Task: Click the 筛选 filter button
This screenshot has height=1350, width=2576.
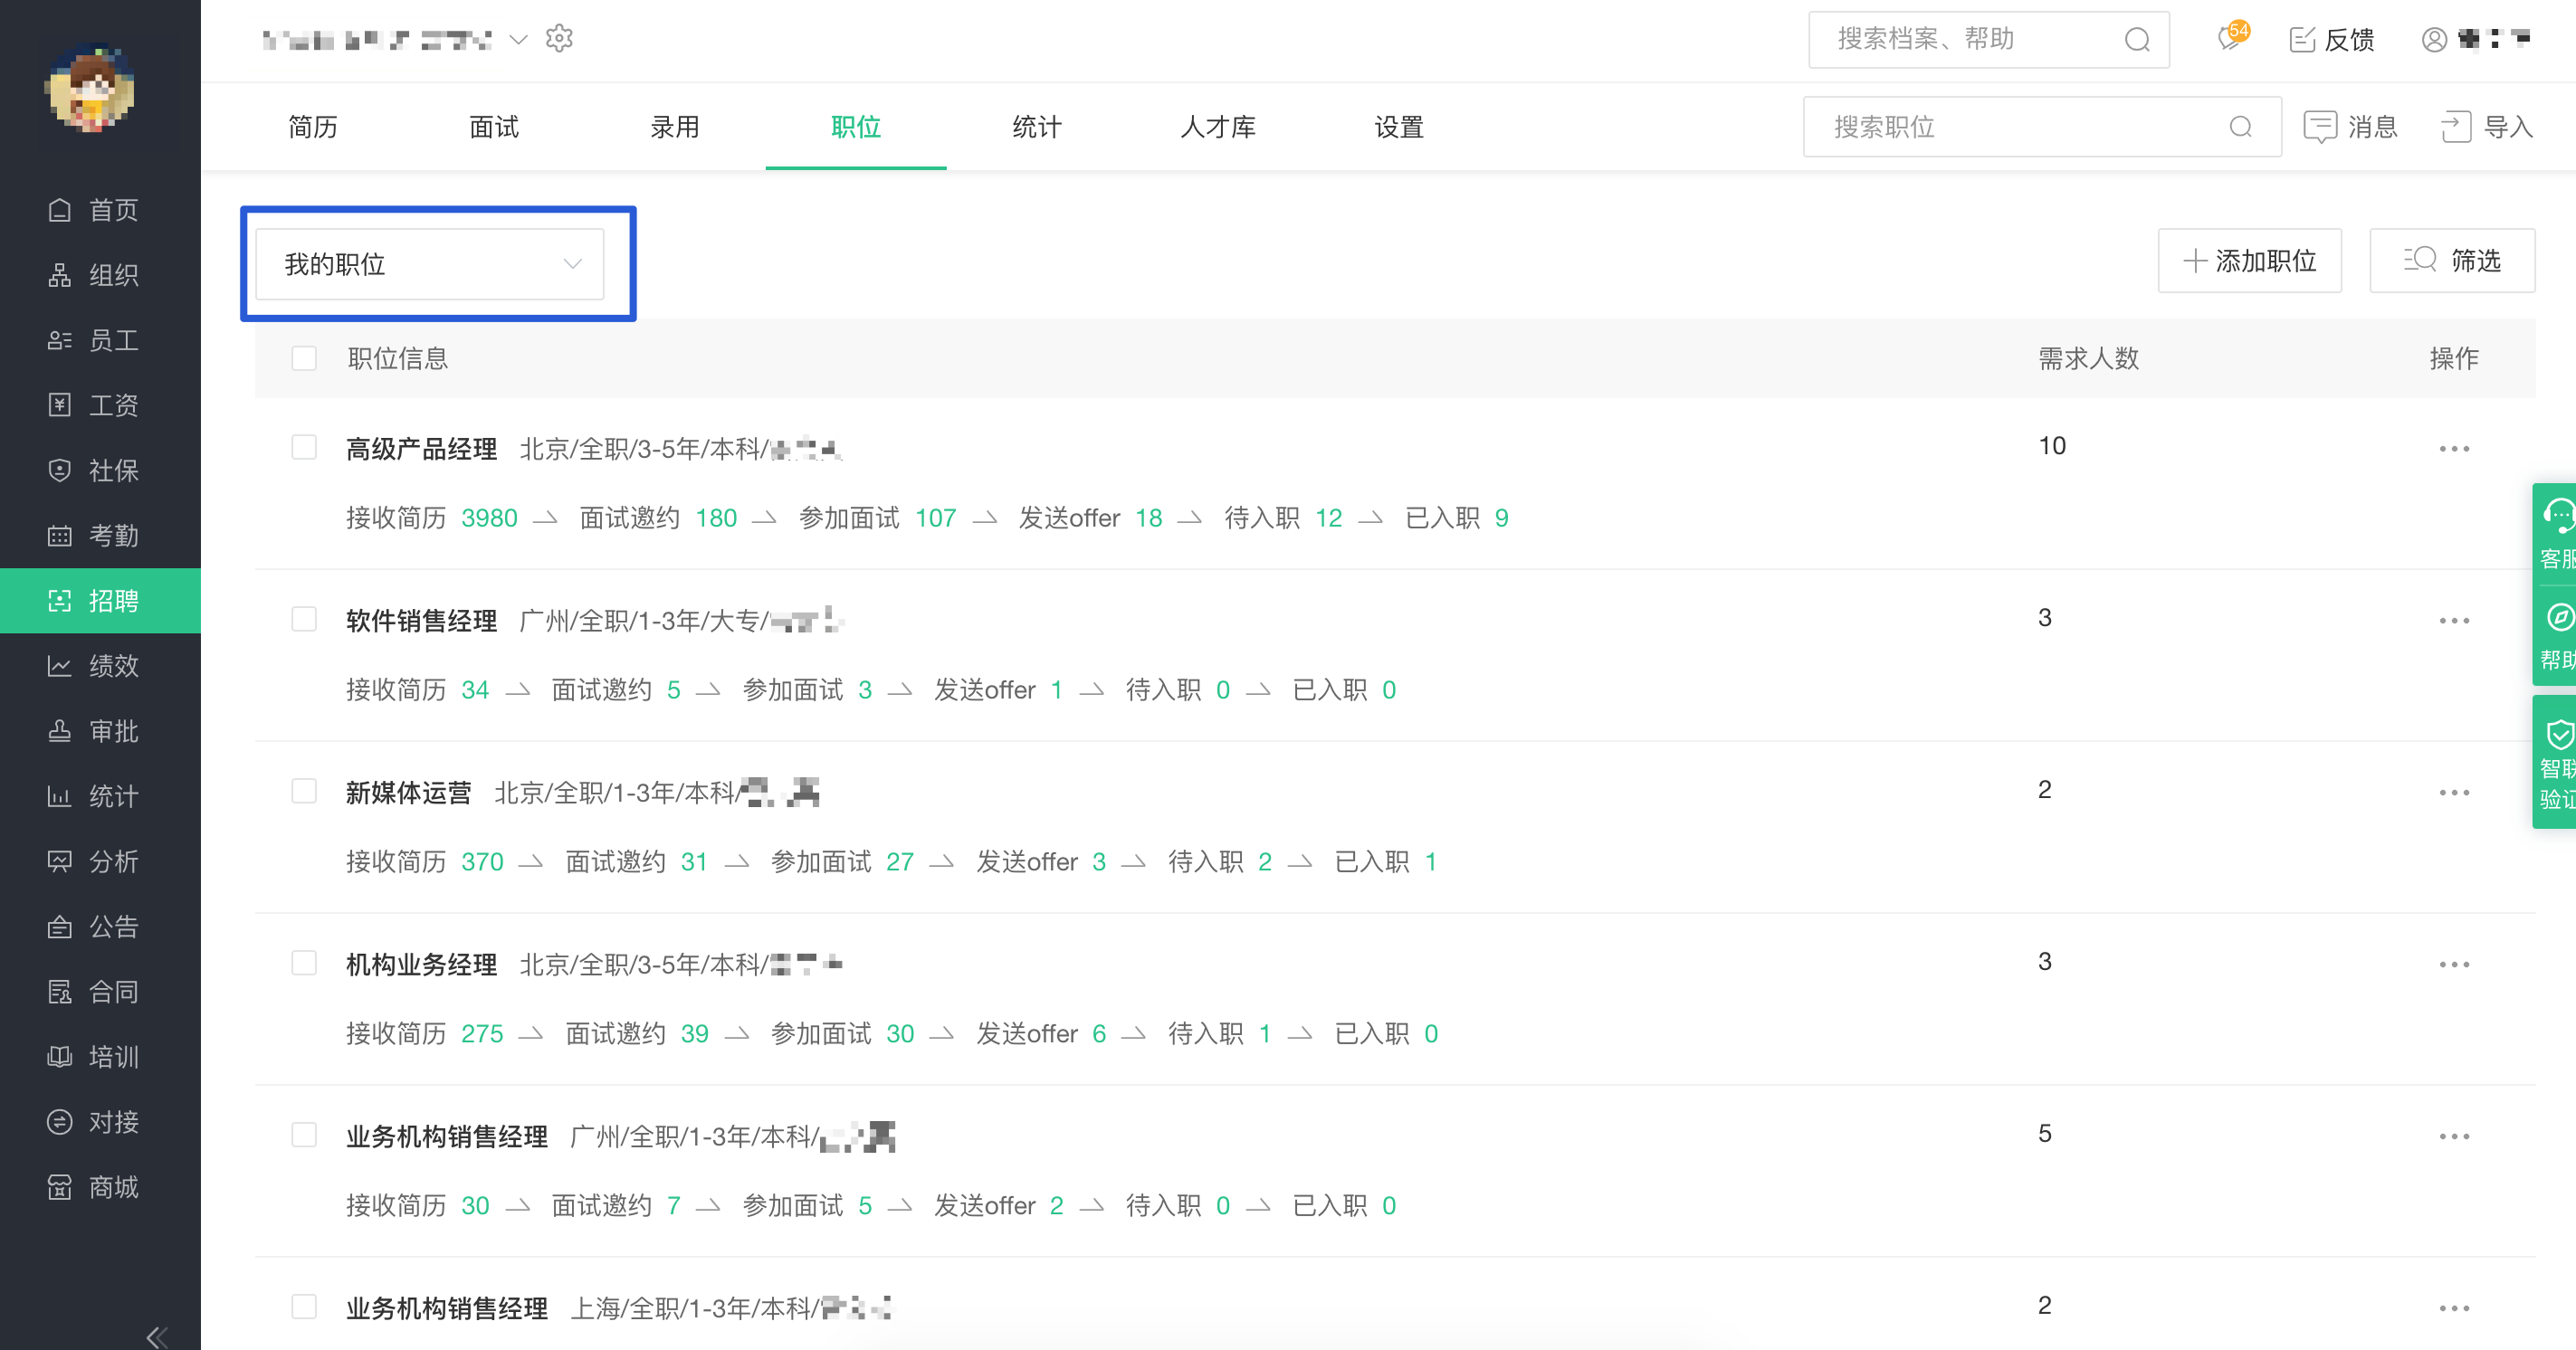Action: click(2452, 261)
